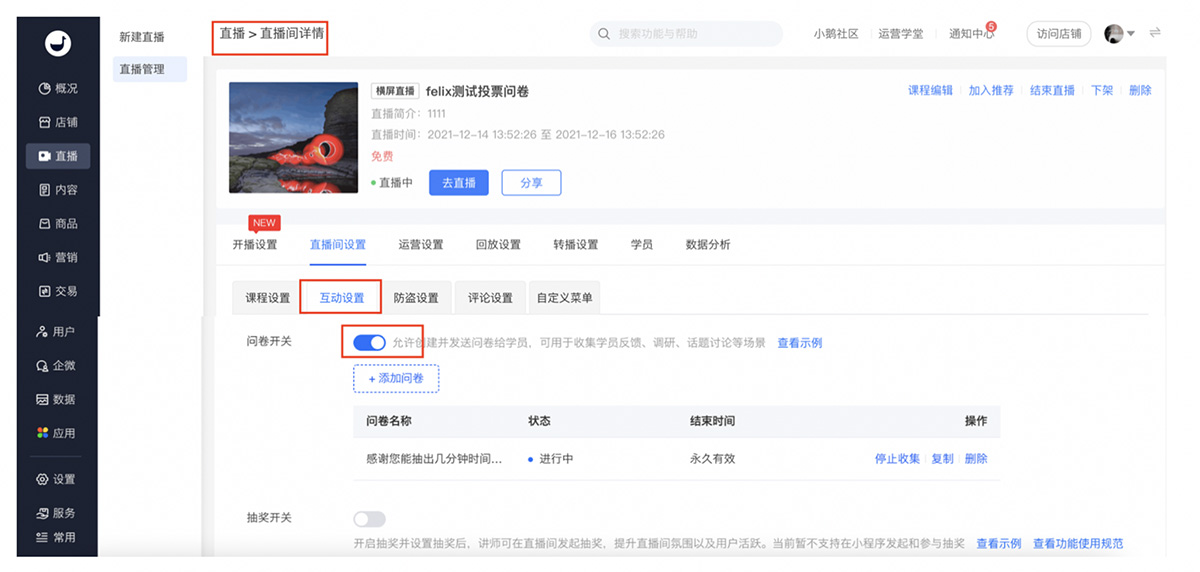Click the 通知中心 notification badge
The width and height of the screenshot is (1200, 572).
pyautogui.click(x=990, y=27)
